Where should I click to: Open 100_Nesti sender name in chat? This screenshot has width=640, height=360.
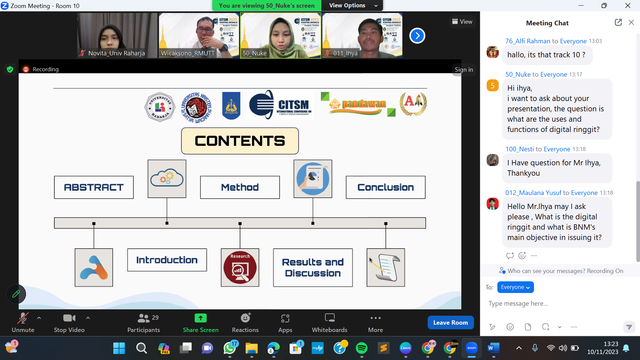click(520, 149)
